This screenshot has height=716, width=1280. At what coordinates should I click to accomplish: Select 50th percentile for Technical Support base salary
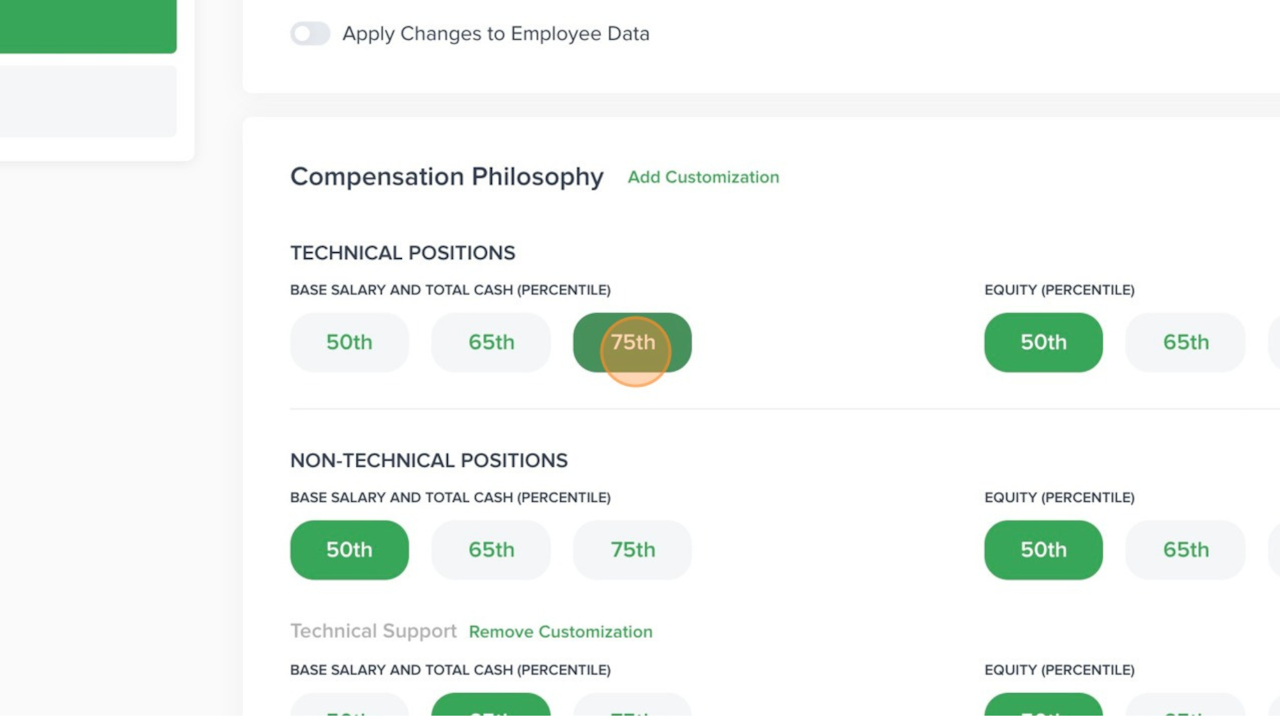click(x=349, y=706)
